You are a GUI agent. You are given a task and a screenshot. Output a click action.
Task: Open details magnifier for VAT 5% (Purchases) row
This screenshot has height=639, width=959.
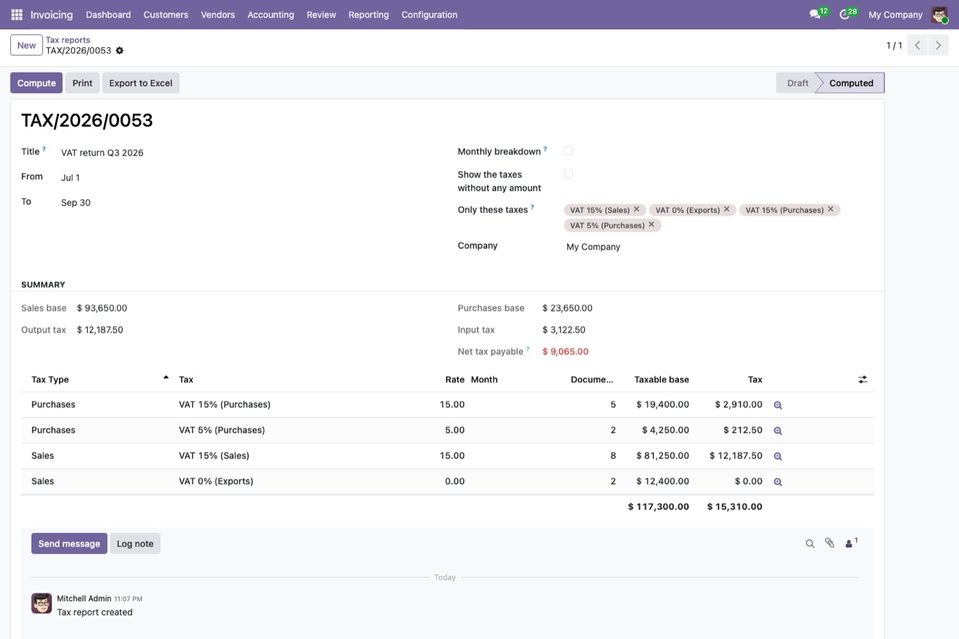(778, 430)
